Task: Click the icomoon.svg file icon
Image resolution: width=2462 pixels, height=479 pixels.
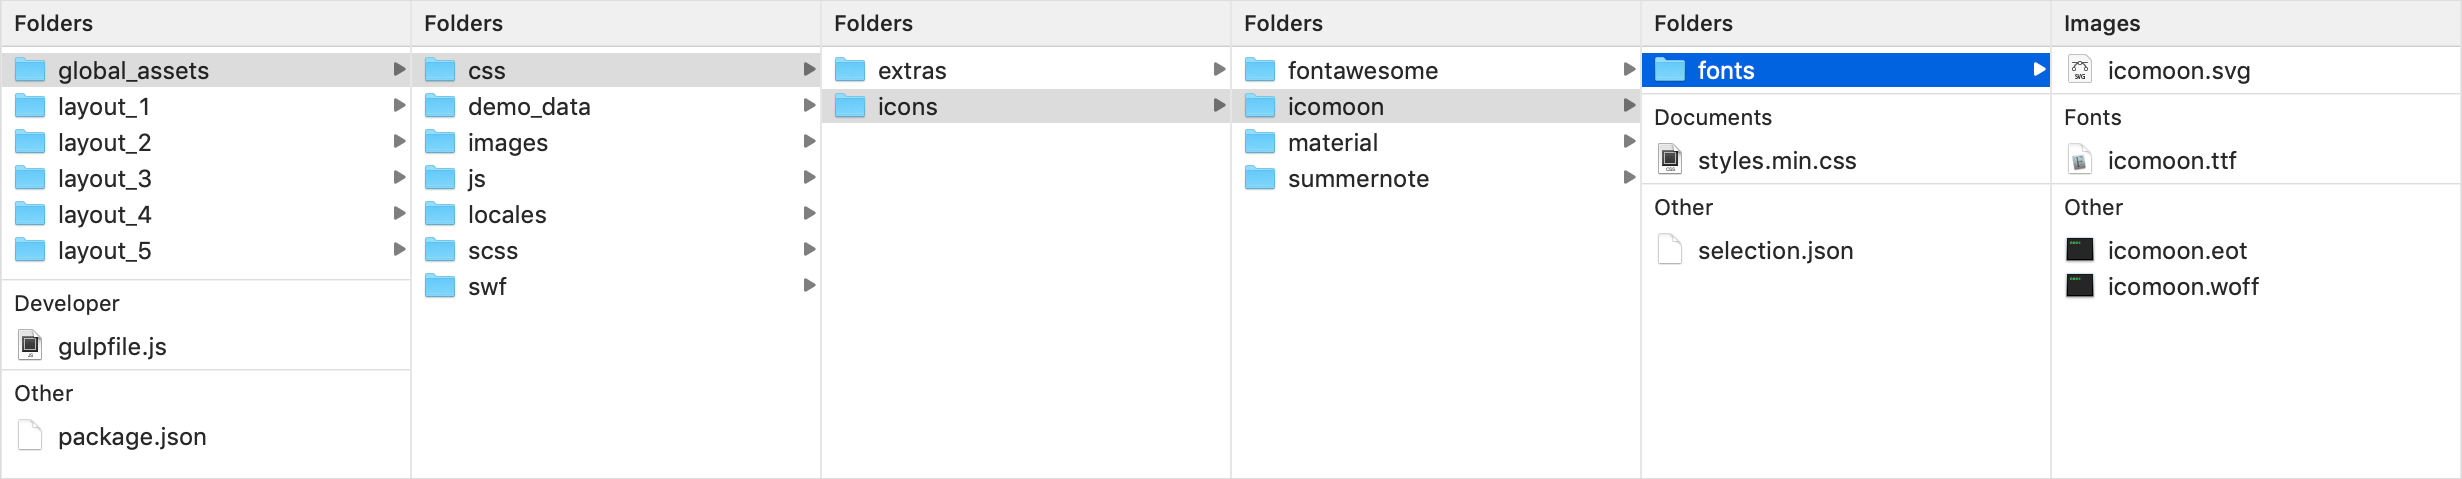Action: click(2080, 70)
